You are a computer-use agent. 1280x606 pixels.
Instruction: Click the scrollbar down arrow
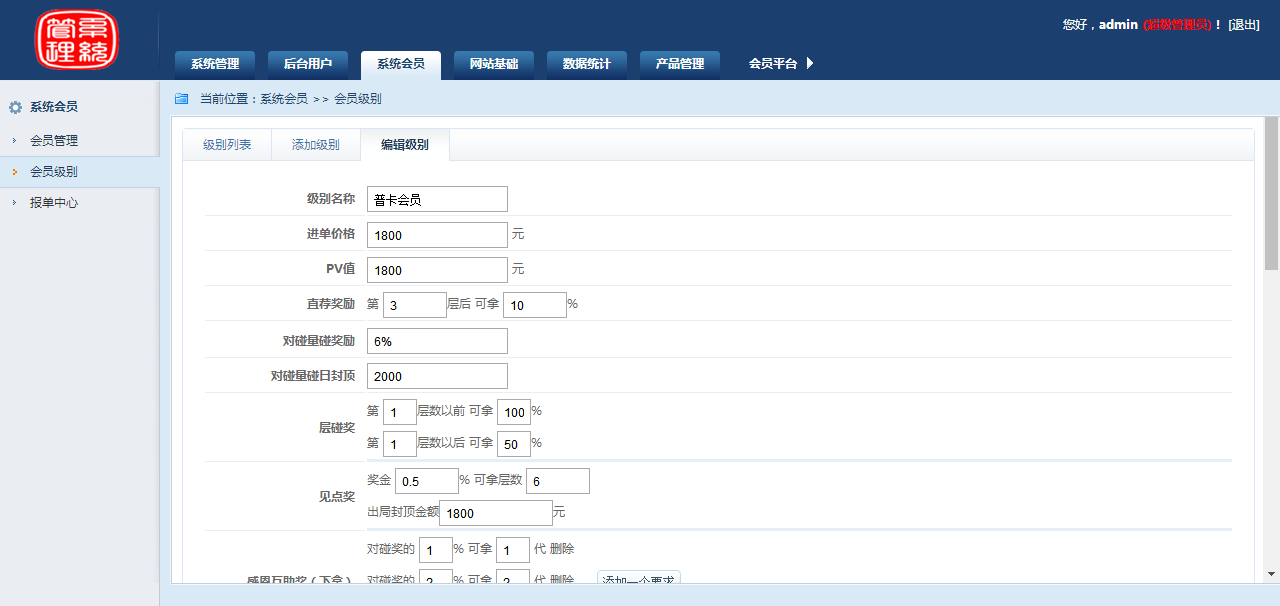[1271, 574]
